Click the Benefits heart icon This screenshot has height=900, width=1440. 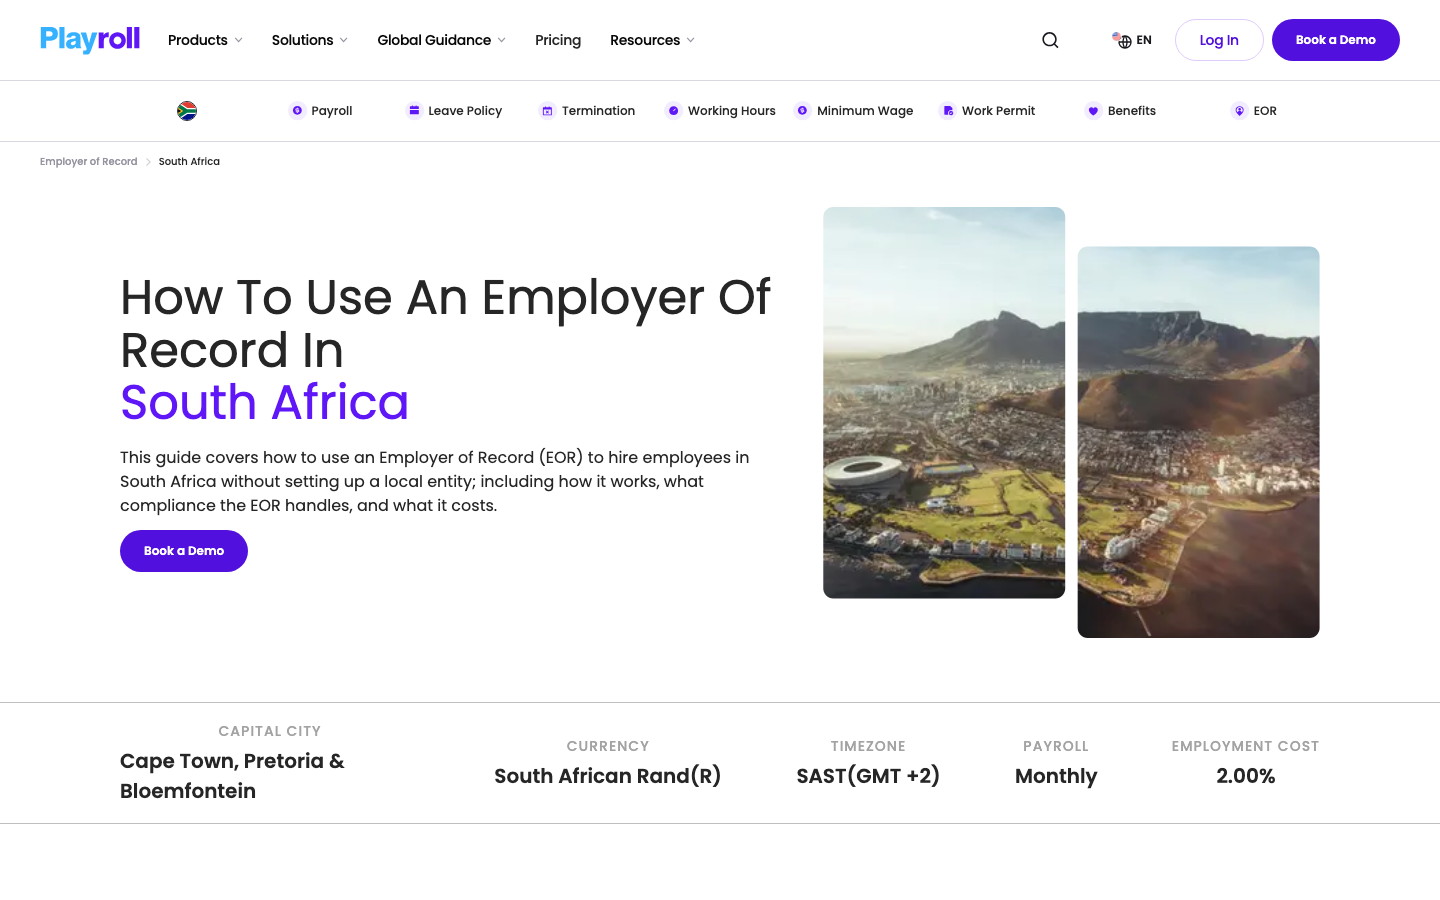coord(1093,111)
